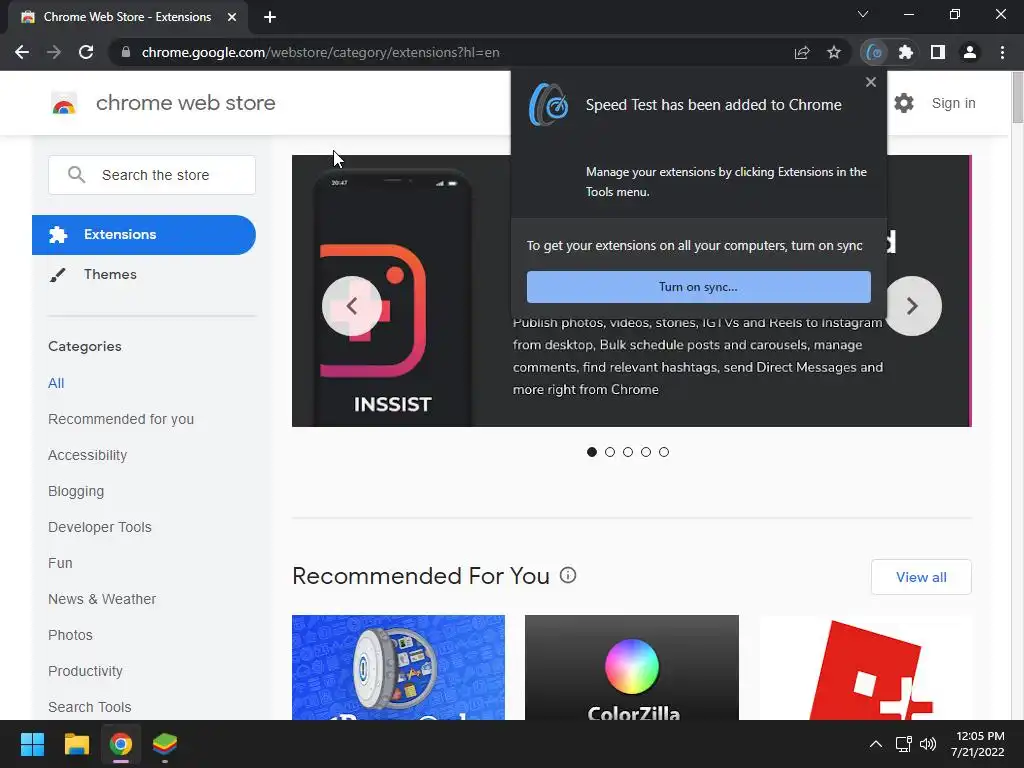
Task: Click the Turn on sync button
Action: click(698, 287)
